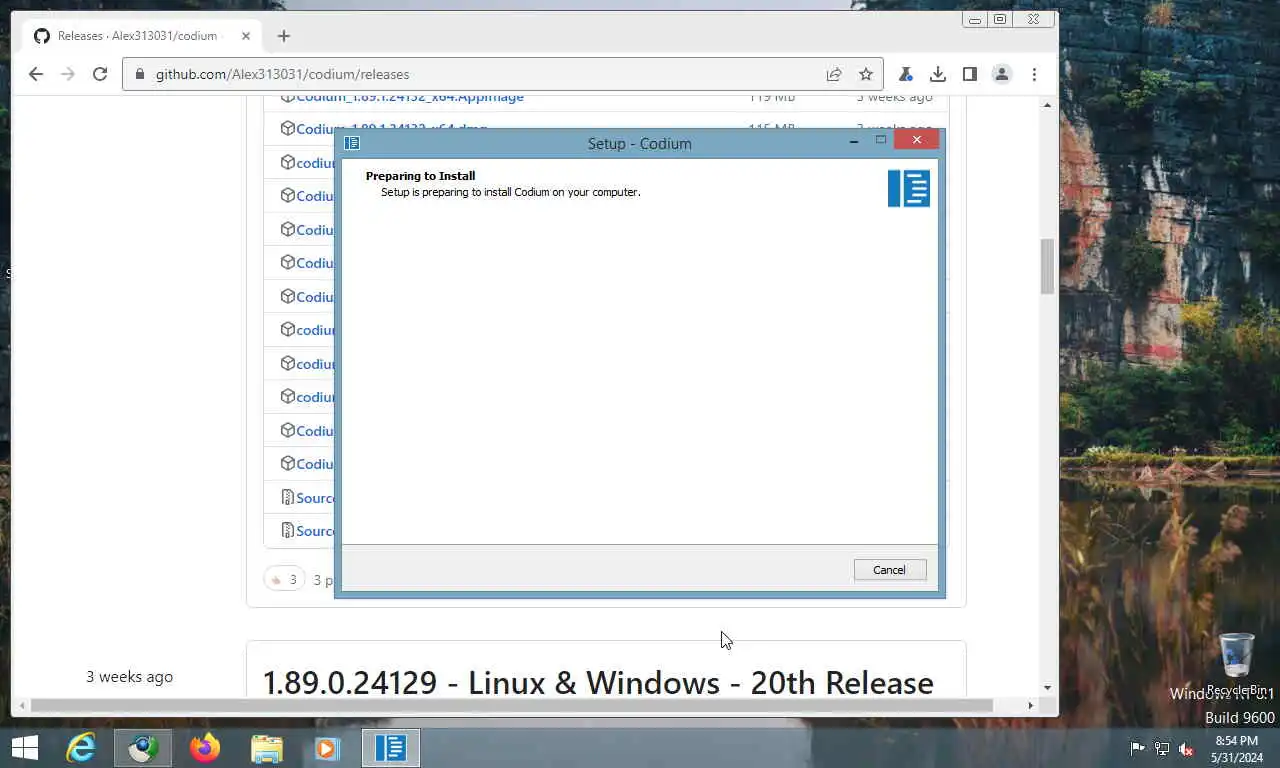Click Cancel in the Codium Setup dialog

pyautogui.click(x=890, y=569)
